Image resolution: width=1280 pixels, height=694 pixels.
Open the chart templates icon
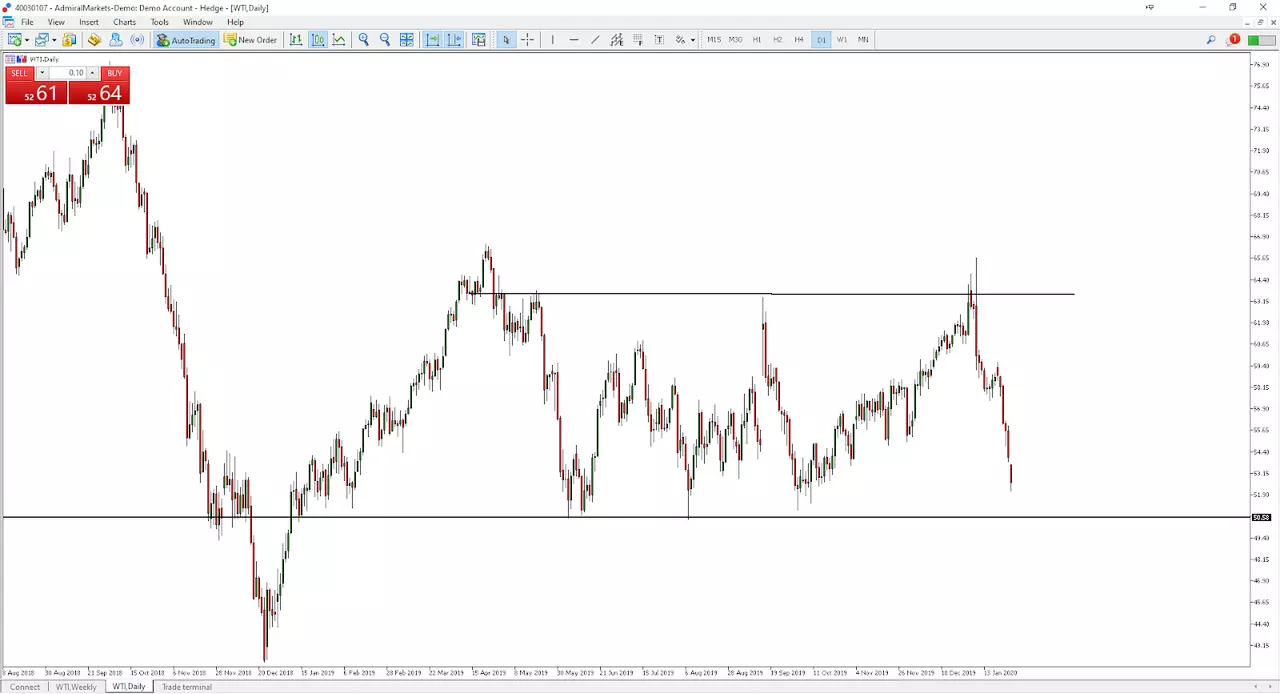coord(479,40)
